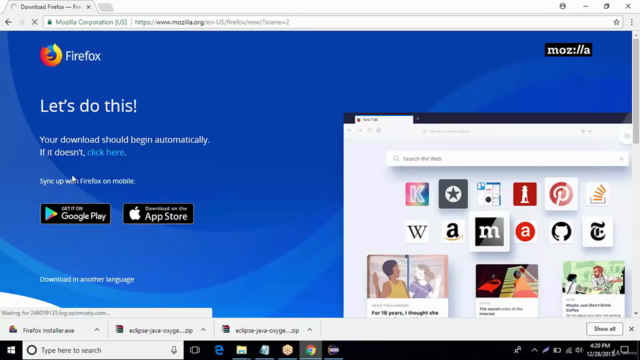
Task: Expand options for Firefox Installer.exe download
Action: [x=97, y=330]
